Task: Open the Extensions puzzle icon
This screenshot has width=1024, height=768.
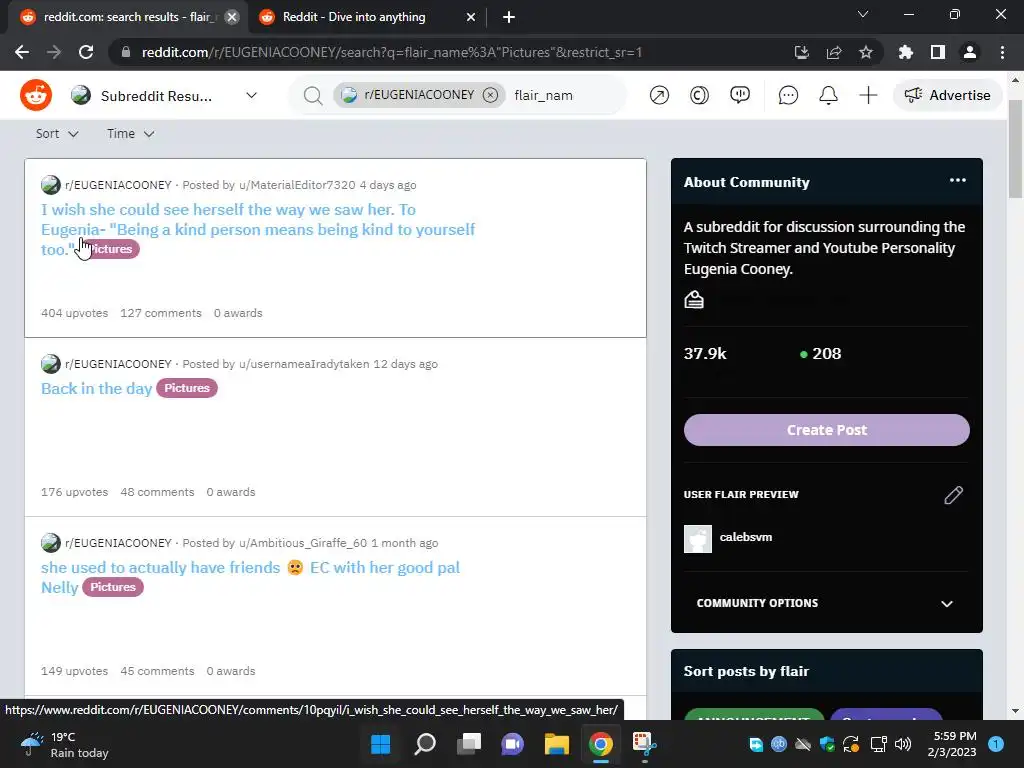Action: coord(906,52)
